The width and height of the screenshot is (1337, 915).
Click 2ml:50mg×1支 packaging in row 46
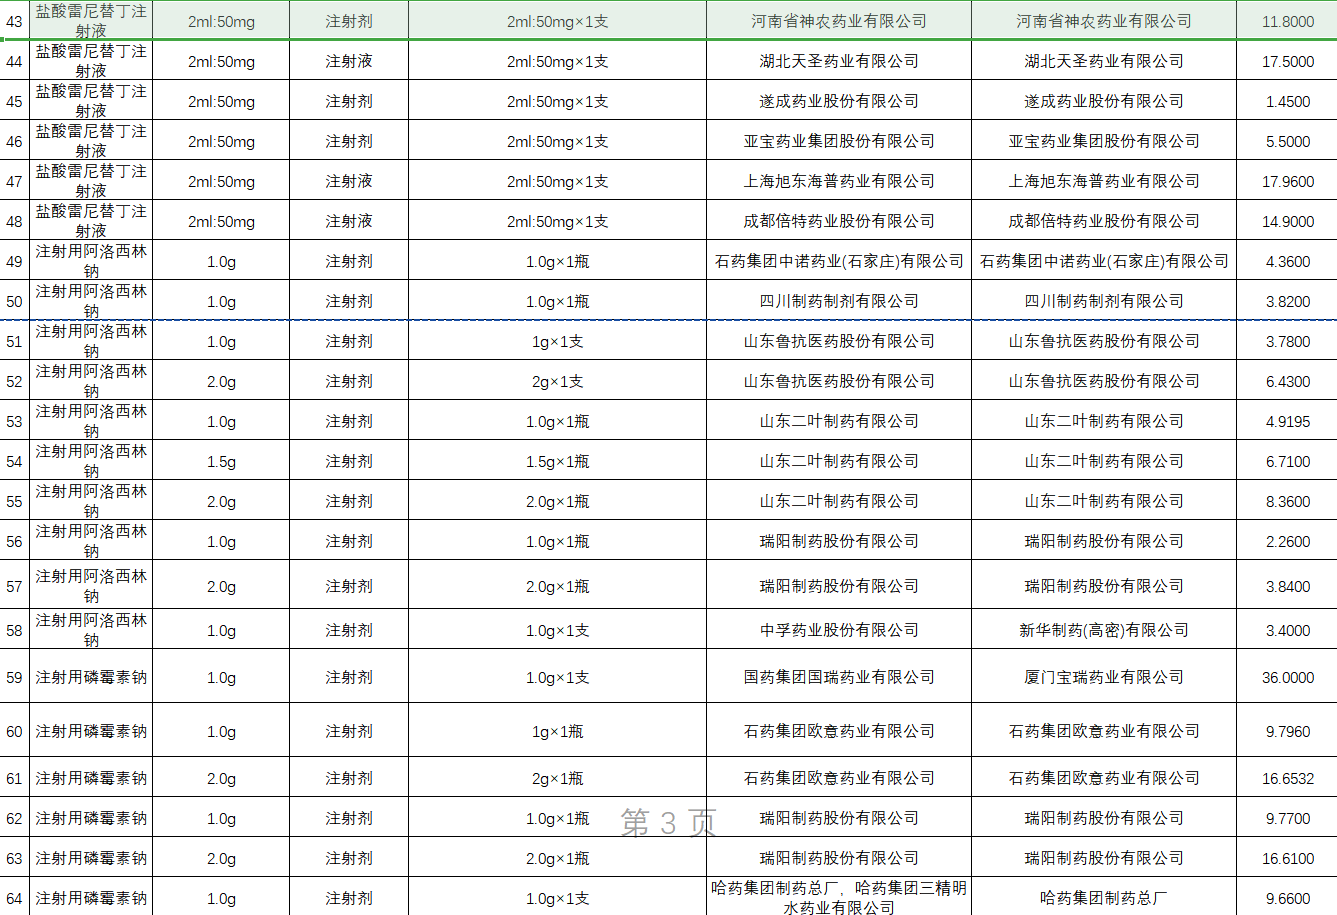[558, 141]
